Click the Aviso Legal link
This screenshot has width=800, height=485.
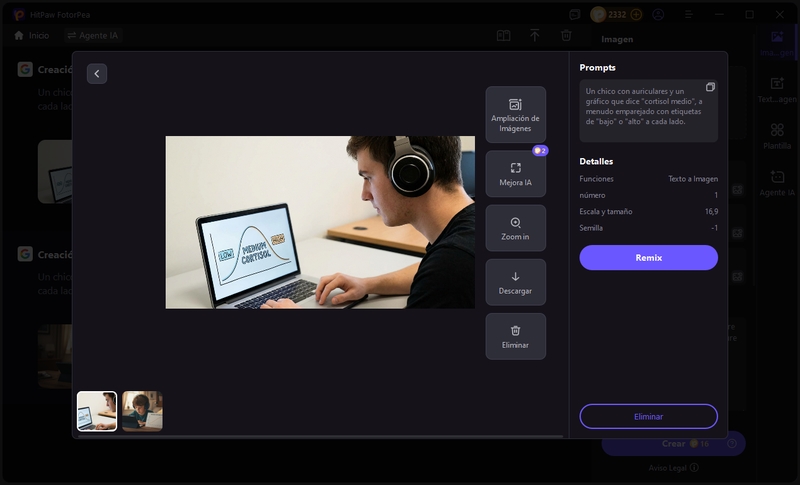[x=673, y=467]
